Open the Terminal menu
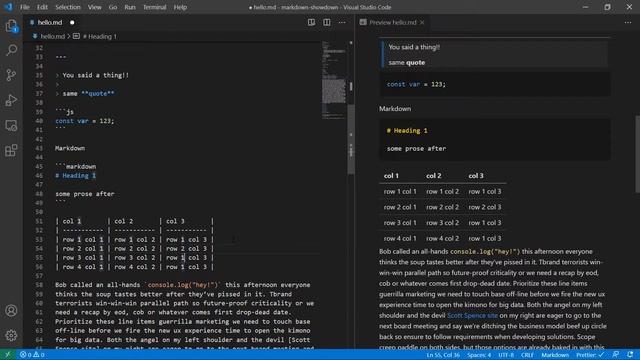Screen dimensions: 640x360 [x=155, y=7]
